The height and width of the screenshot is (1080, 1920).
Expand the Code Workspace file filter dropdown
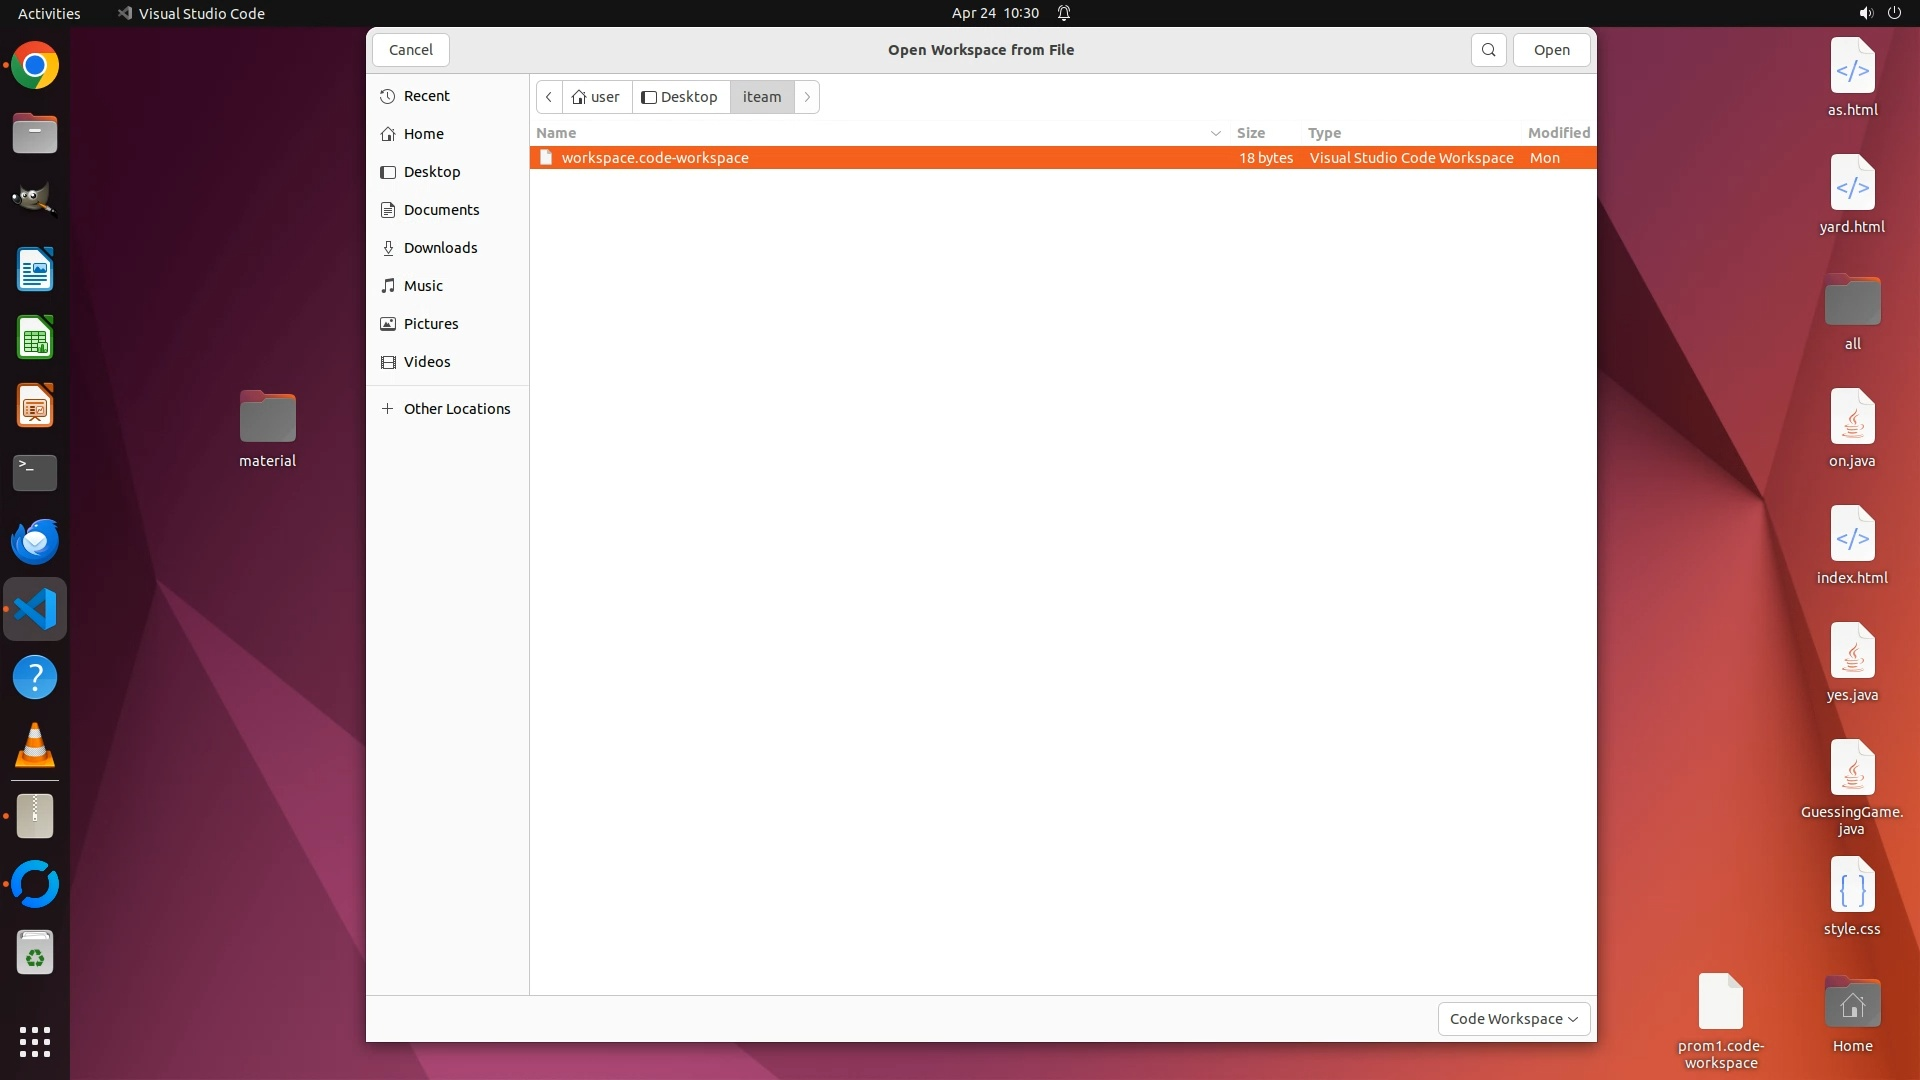pos(1513,1019)
